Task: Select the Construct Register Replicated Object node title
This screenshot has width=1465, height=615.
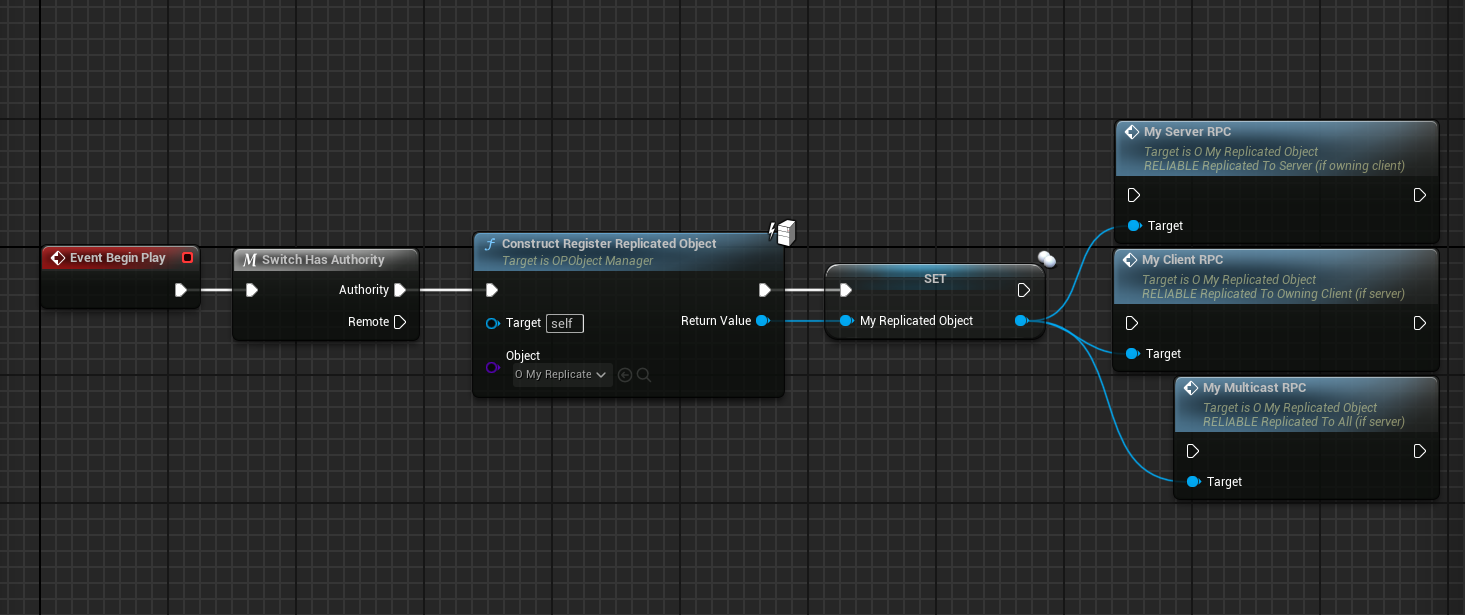Action: (x=608, y=244)
